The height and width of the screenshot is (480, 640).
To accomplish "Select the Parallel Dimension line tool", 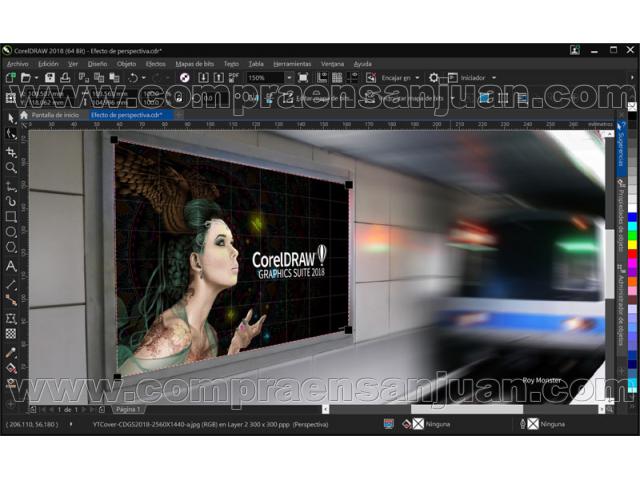I will tap(11, 284).
